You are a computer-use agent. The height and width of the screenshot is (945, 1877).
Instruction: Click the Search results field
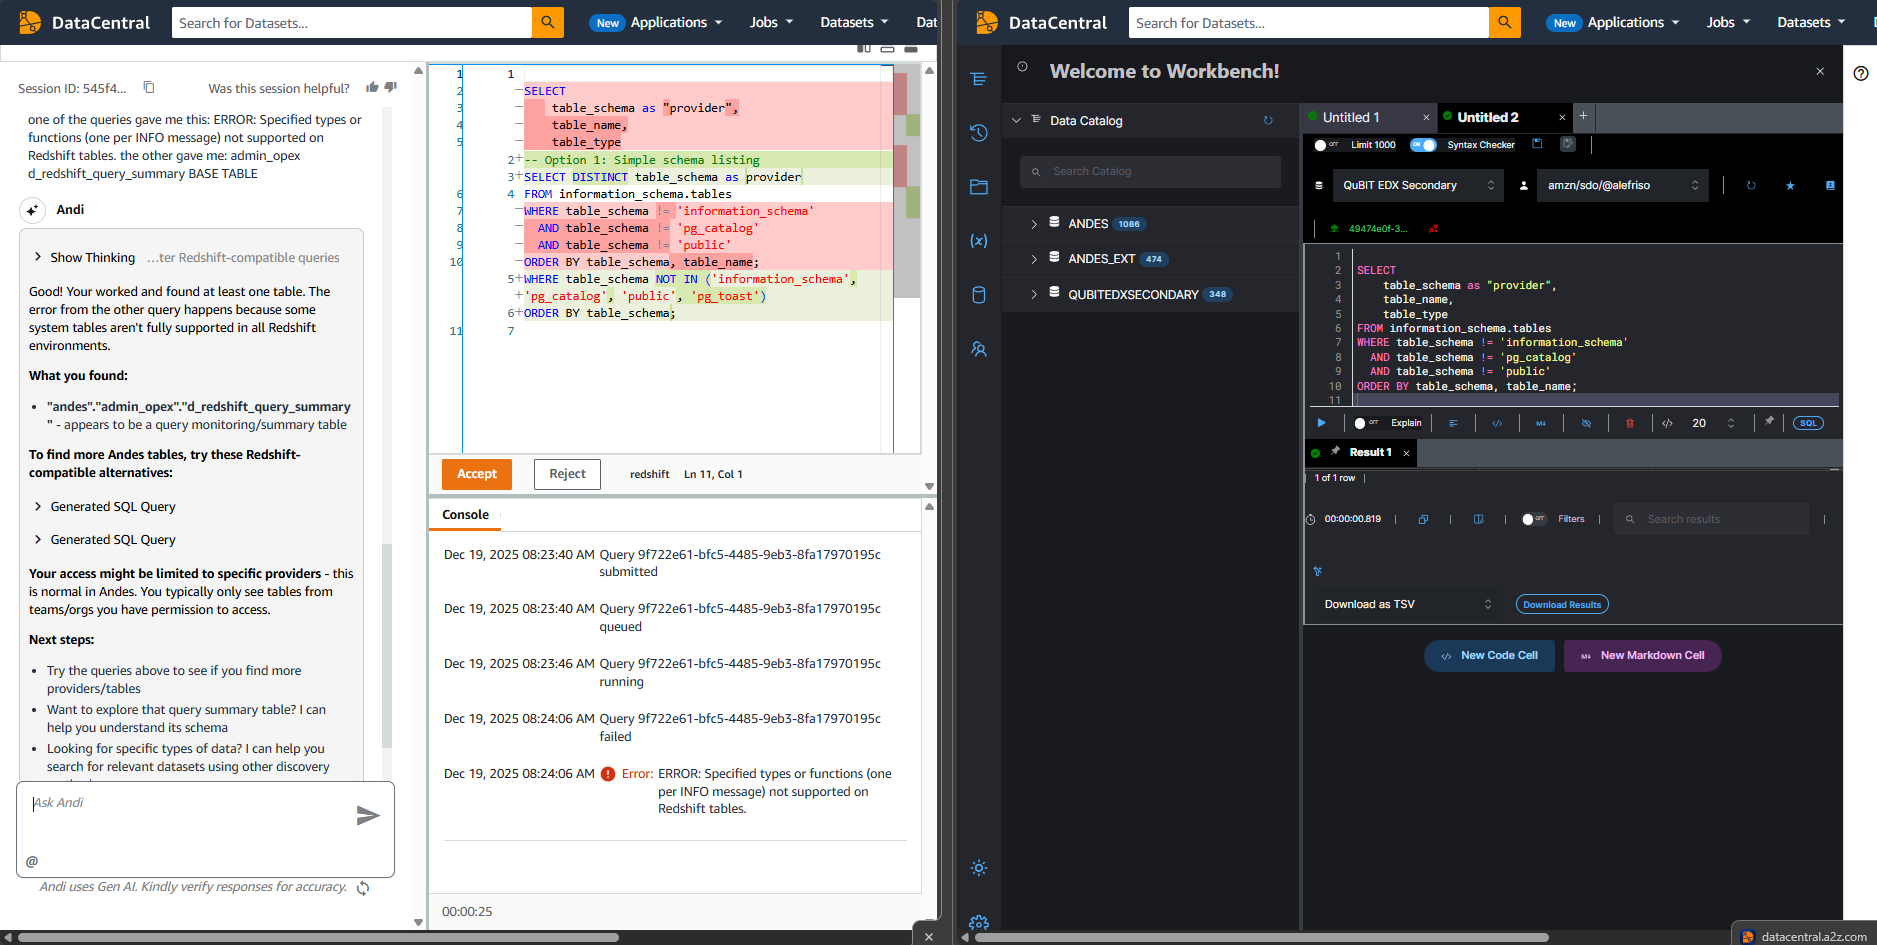[x=1711, y=519]
